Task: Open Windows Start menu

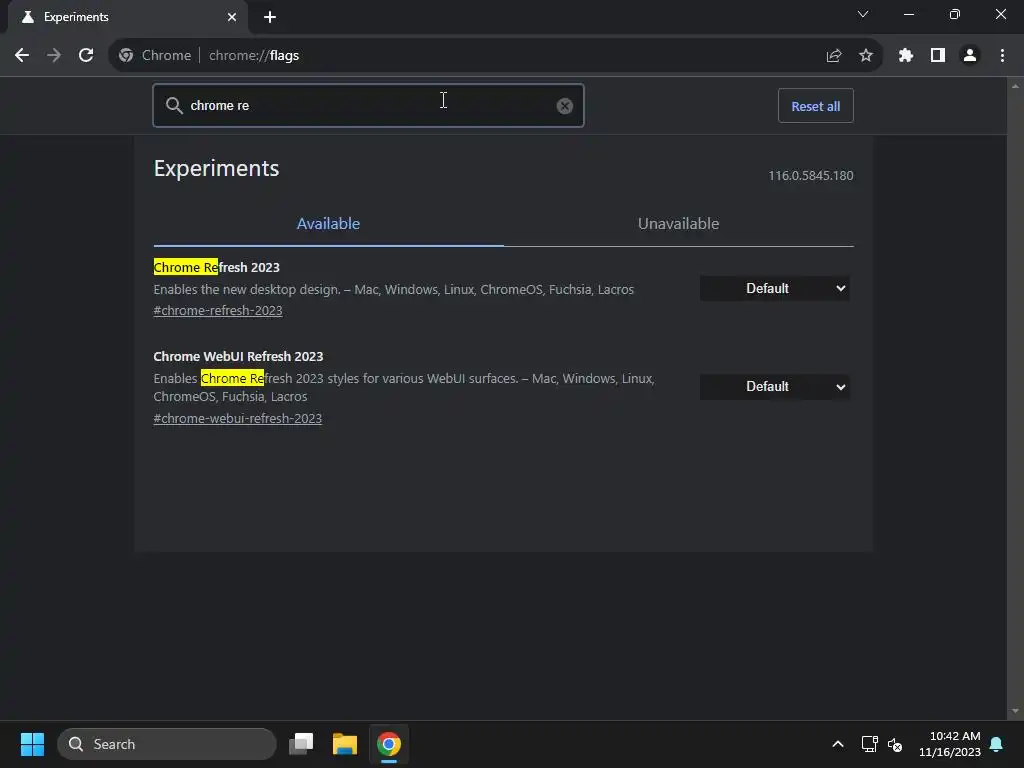Action: point(32,744)
